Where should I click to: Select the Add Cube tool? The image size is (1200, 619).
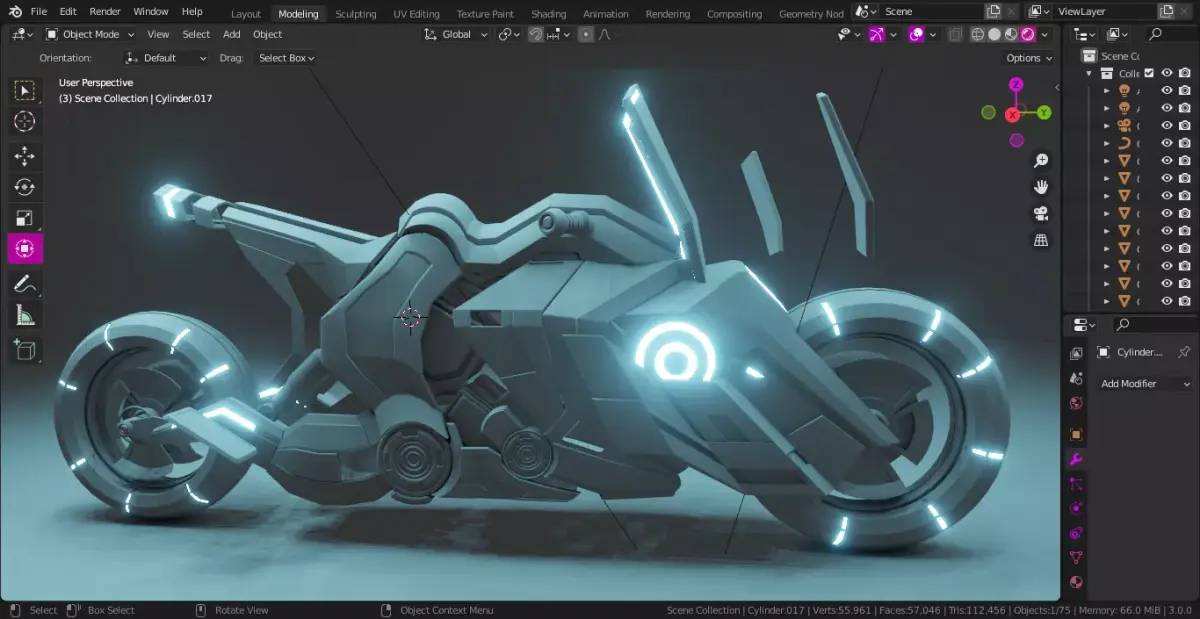[25, 350]
